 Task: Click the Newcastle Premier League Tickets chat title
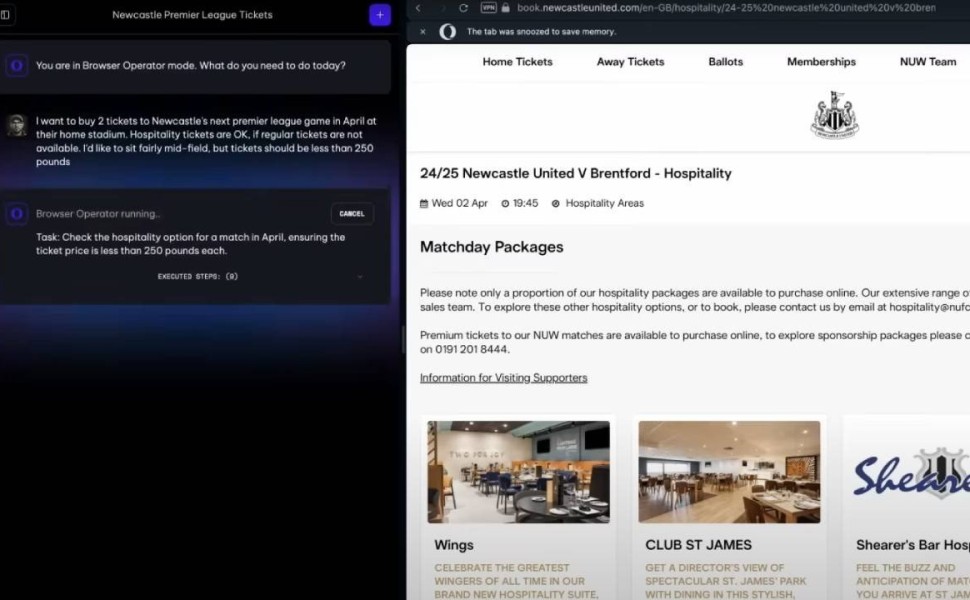tap(192, 15)
